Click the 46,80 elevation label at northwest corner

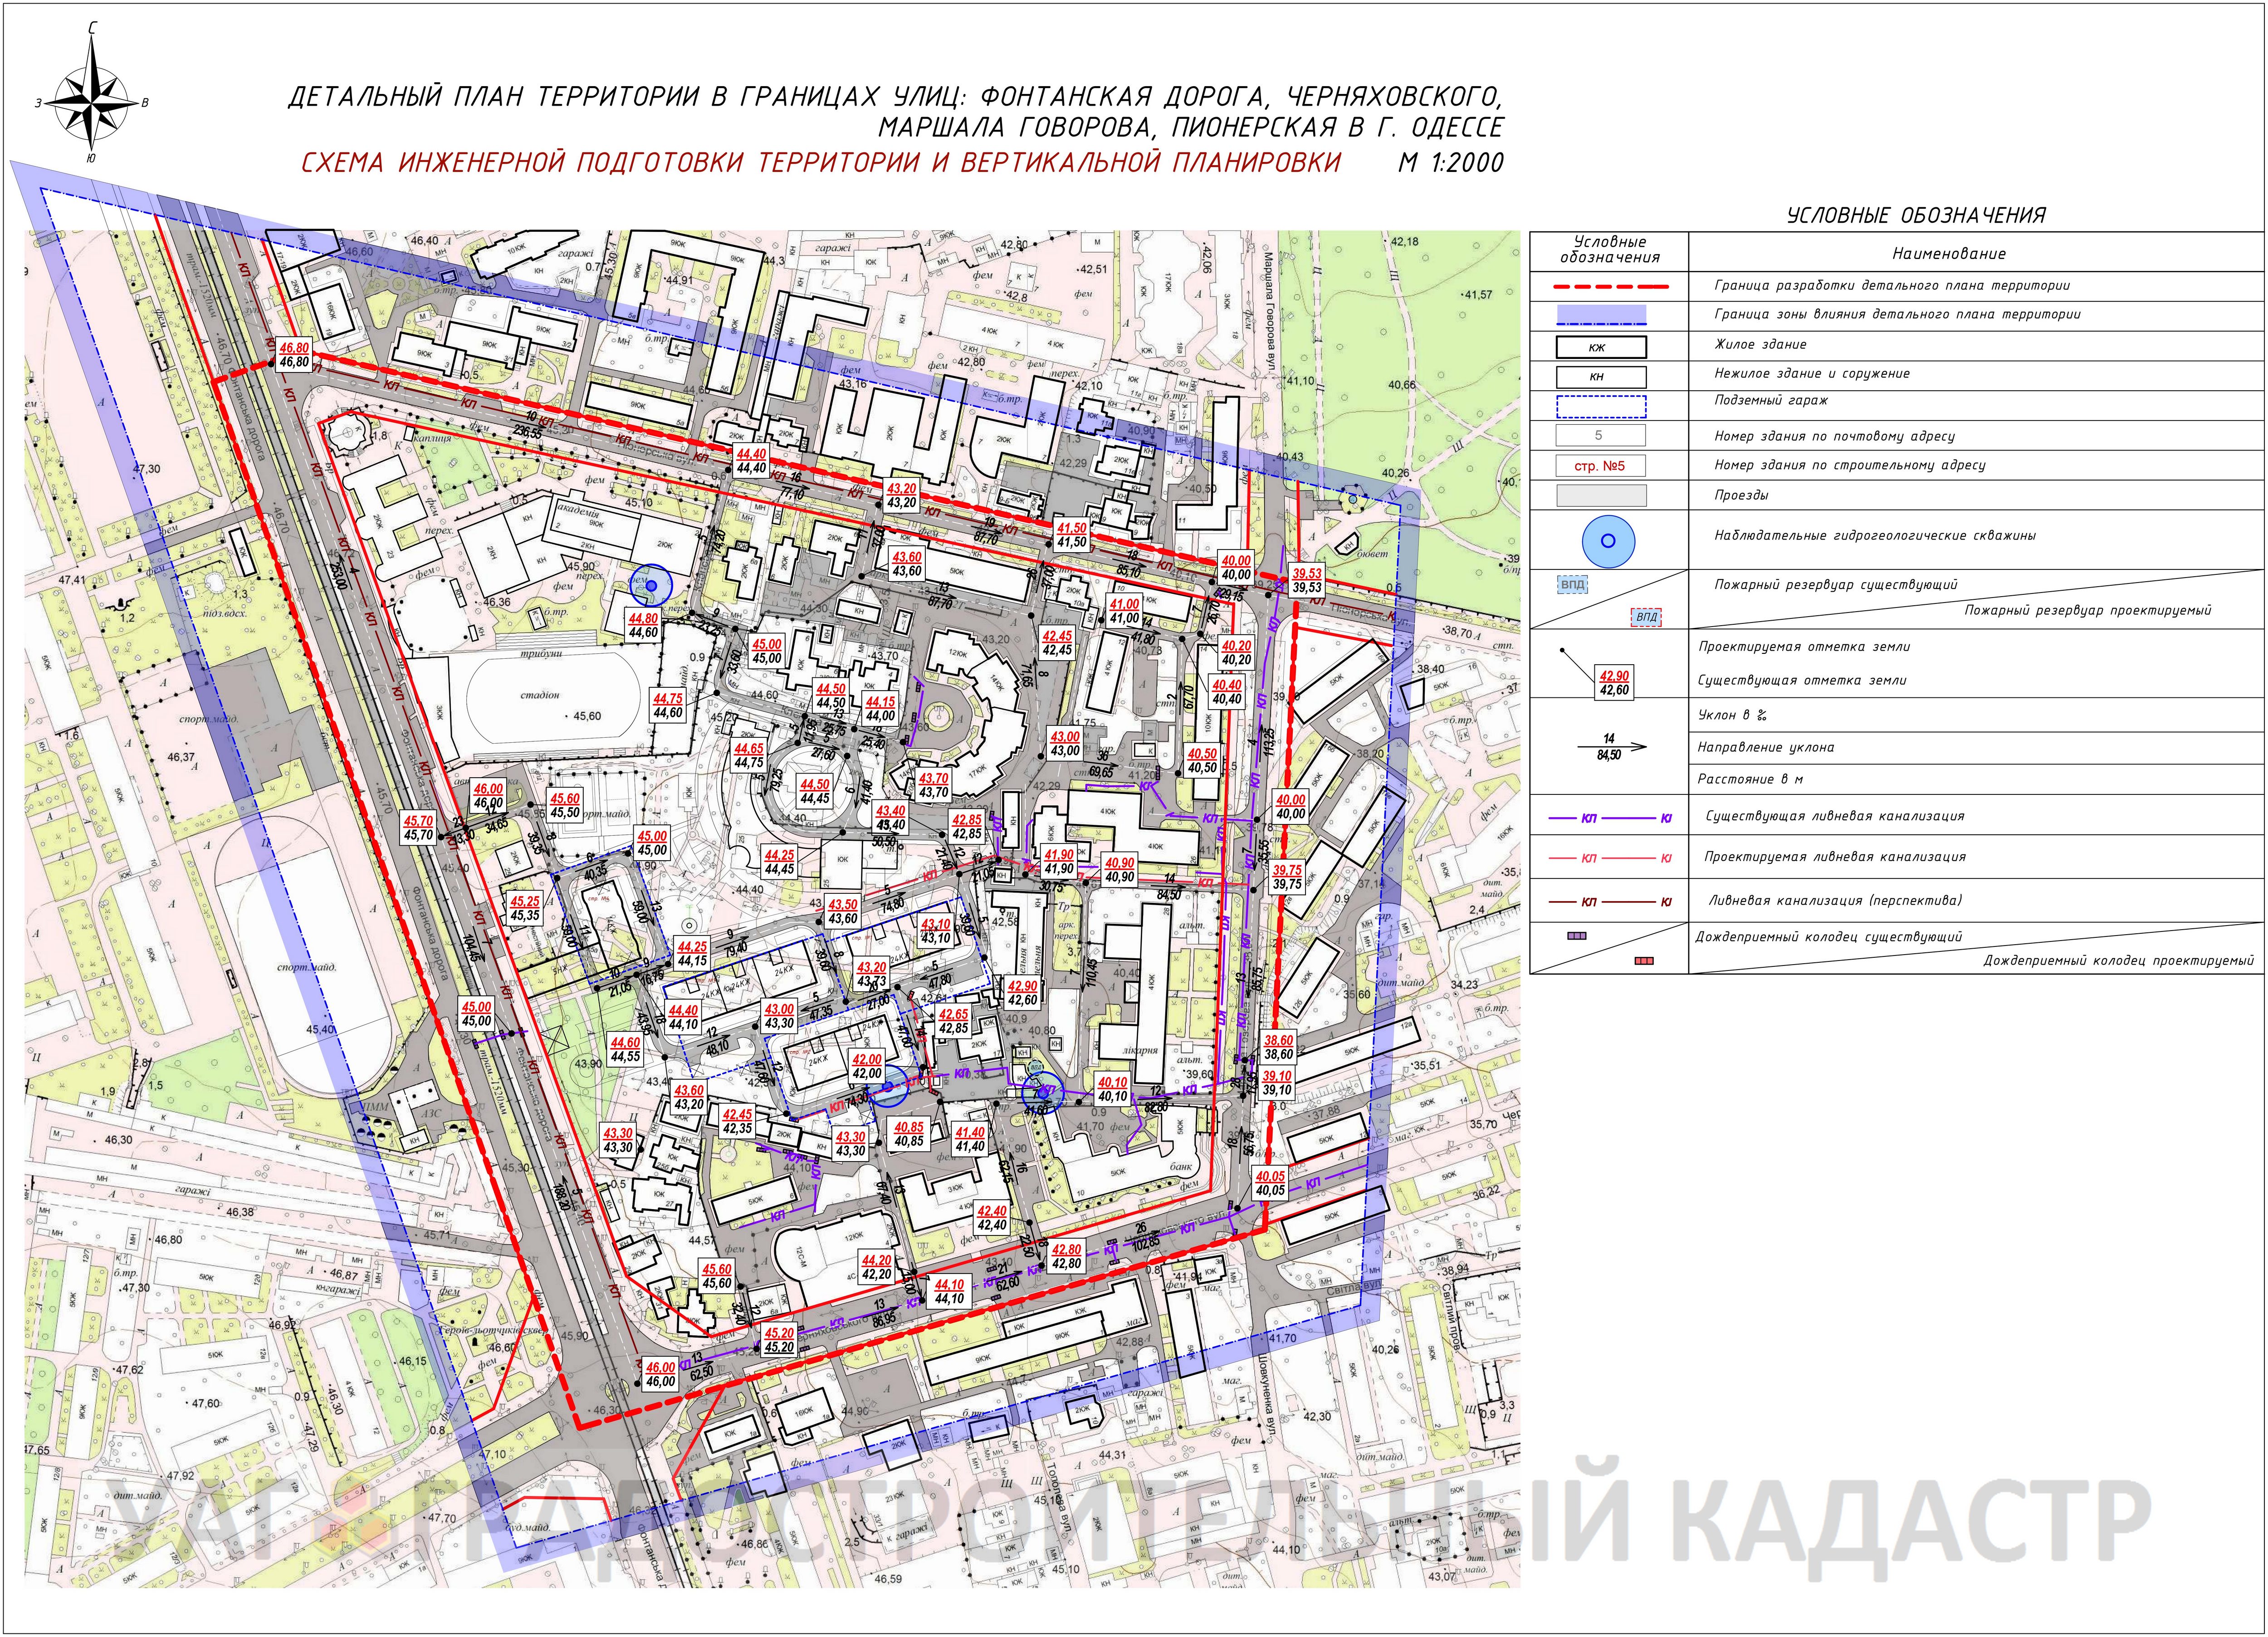[x=294, y=355]
